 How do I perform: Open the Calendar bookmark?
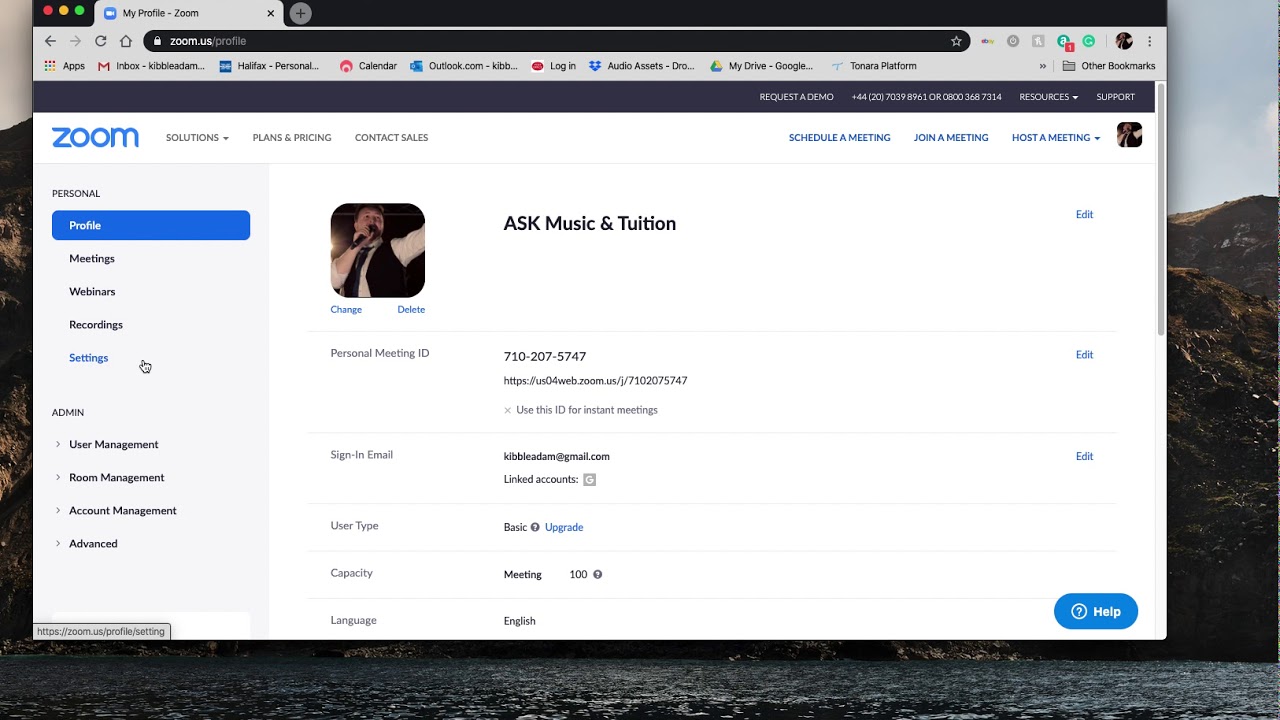tap(368, 66)
